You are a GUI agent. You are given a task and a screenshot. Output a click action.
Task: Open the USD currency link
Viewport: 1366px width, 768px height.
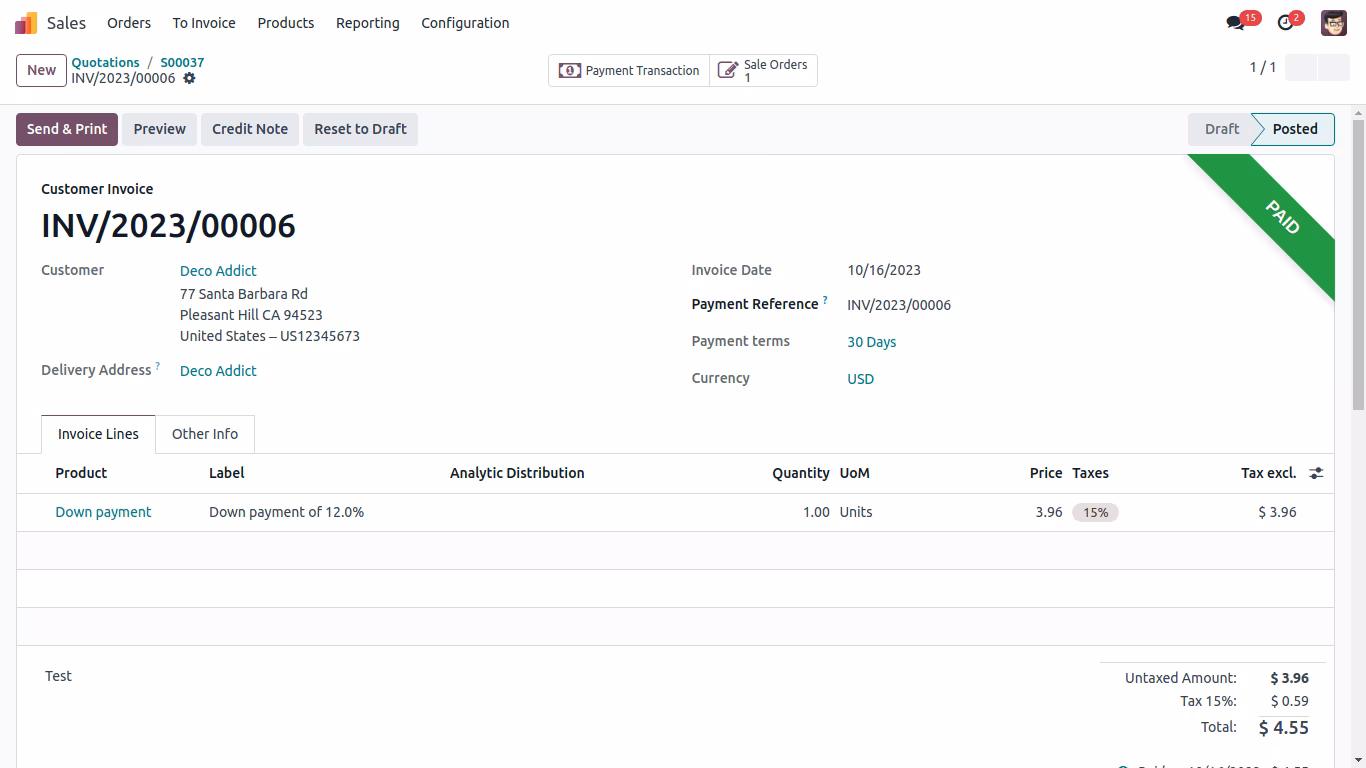click(x=861, y=379)
